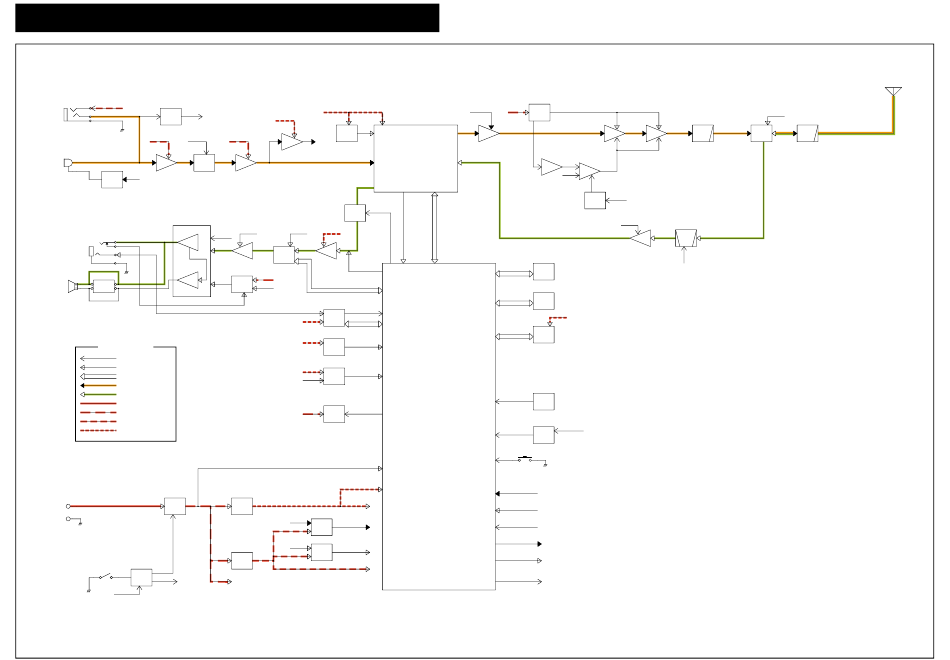Click the loudspeaker symbol on the green path
Image resolution: width=950 pixels, height=660 pixels.
(x=73, y=286)
